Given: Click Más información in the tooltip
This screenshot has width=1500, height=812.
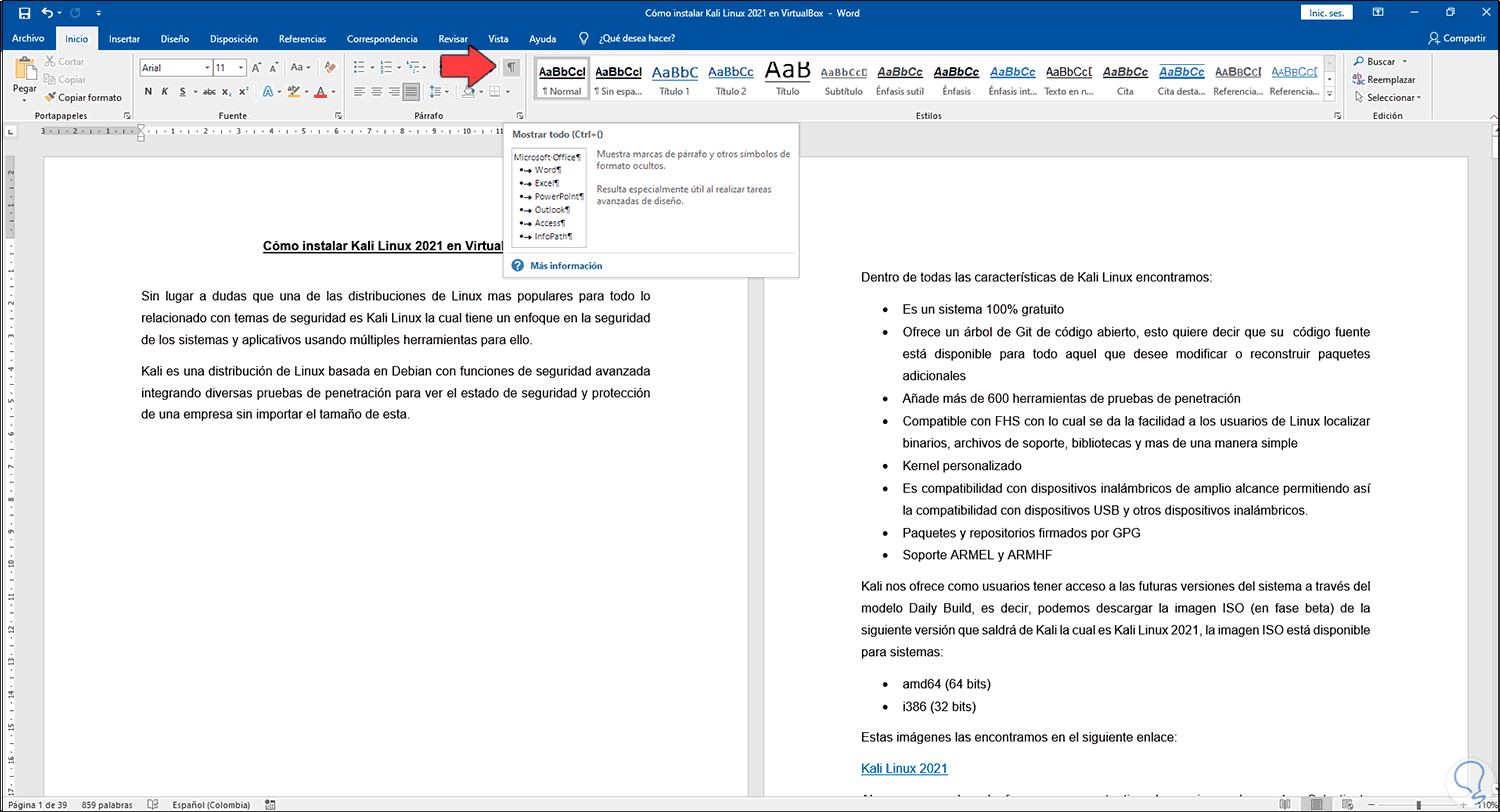Looking at the screenshot, I should (566, 266).
